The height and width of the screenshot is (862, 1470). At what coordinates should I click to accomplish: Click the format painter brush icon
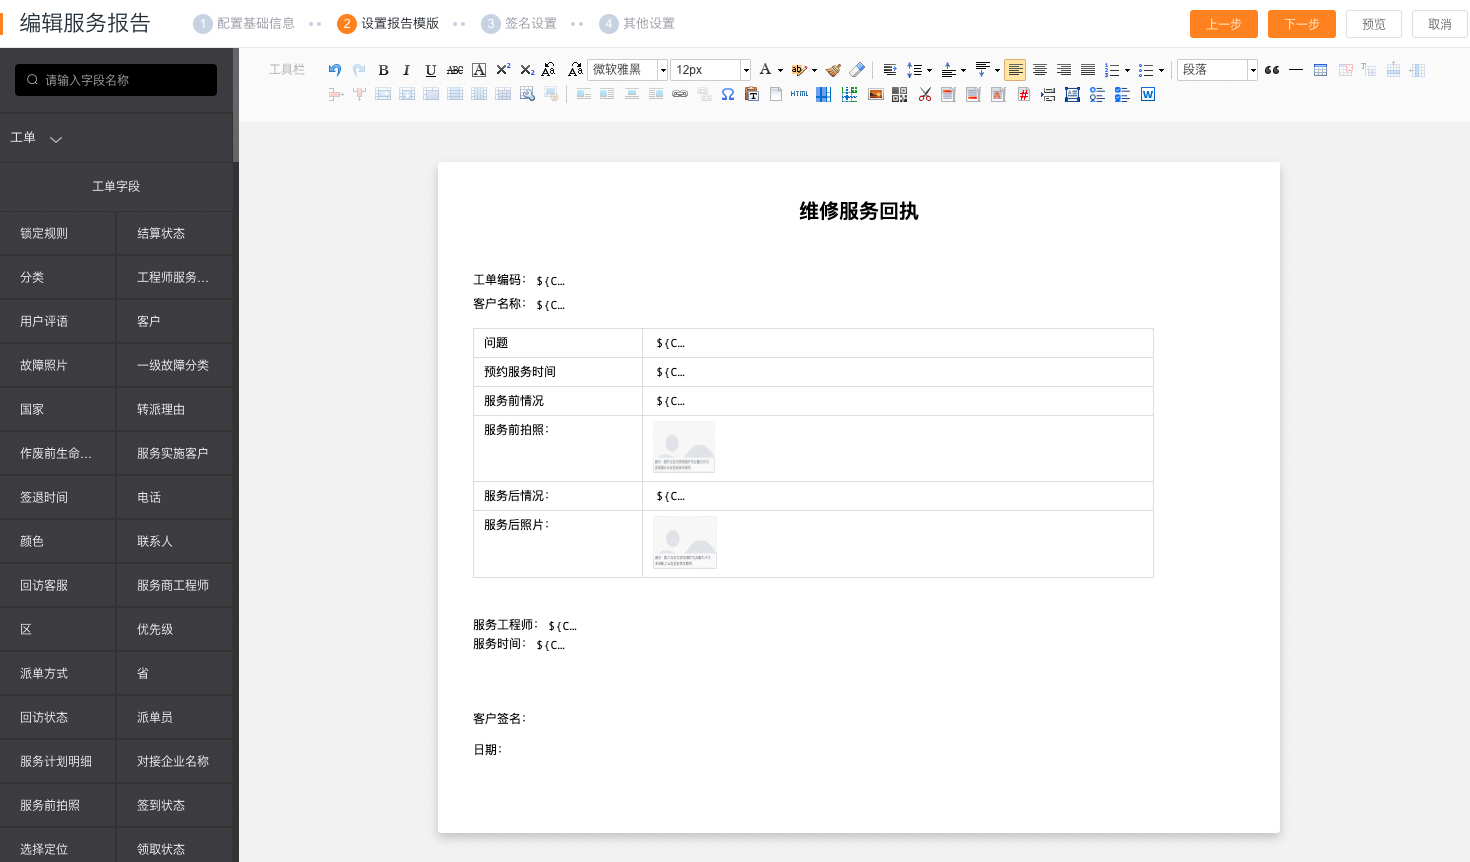pyautogui.click(x=833, y=70)
